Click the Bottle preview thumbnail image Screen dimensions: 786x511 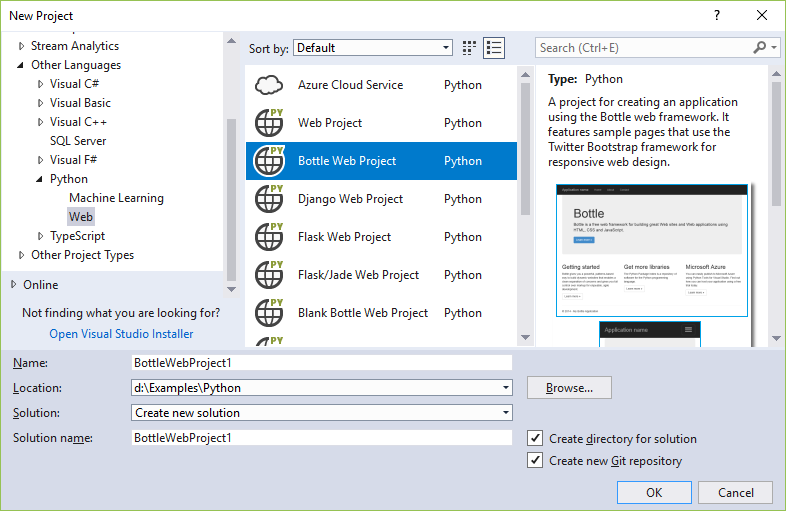click(652, 250)
